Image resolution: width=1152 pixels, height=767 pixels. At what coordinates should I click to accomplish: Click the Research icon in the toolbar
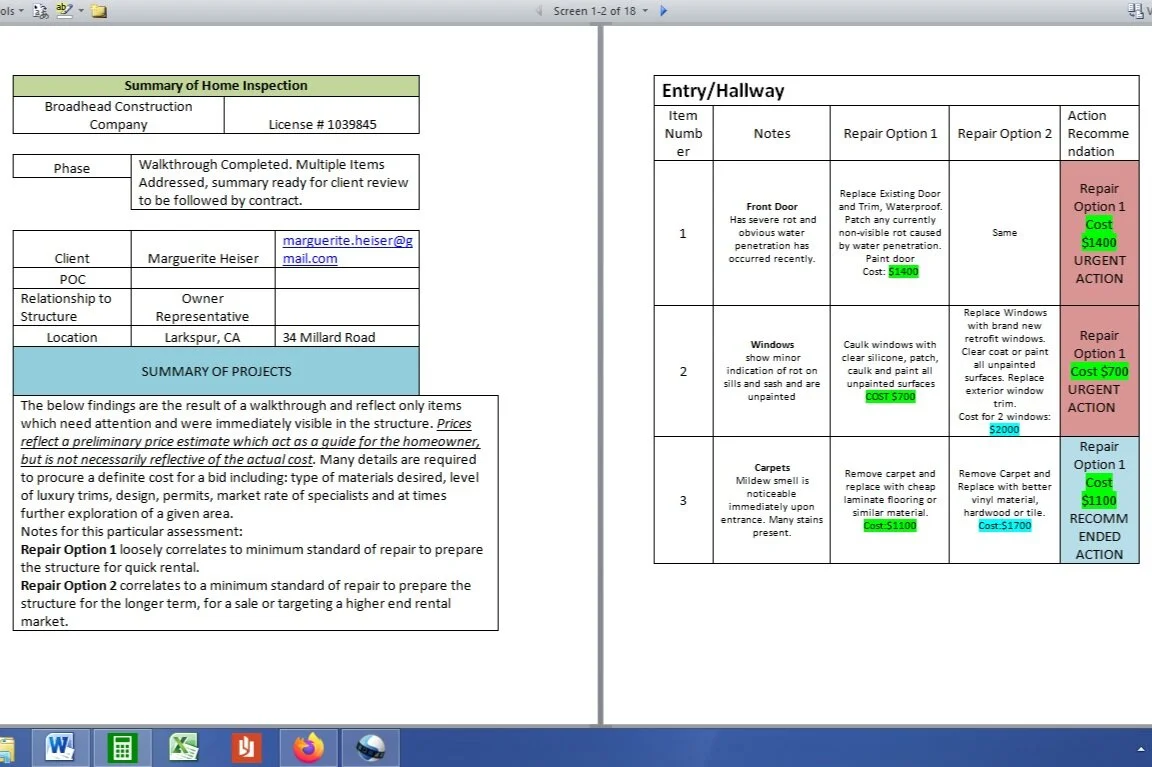(x=40, y=11)
